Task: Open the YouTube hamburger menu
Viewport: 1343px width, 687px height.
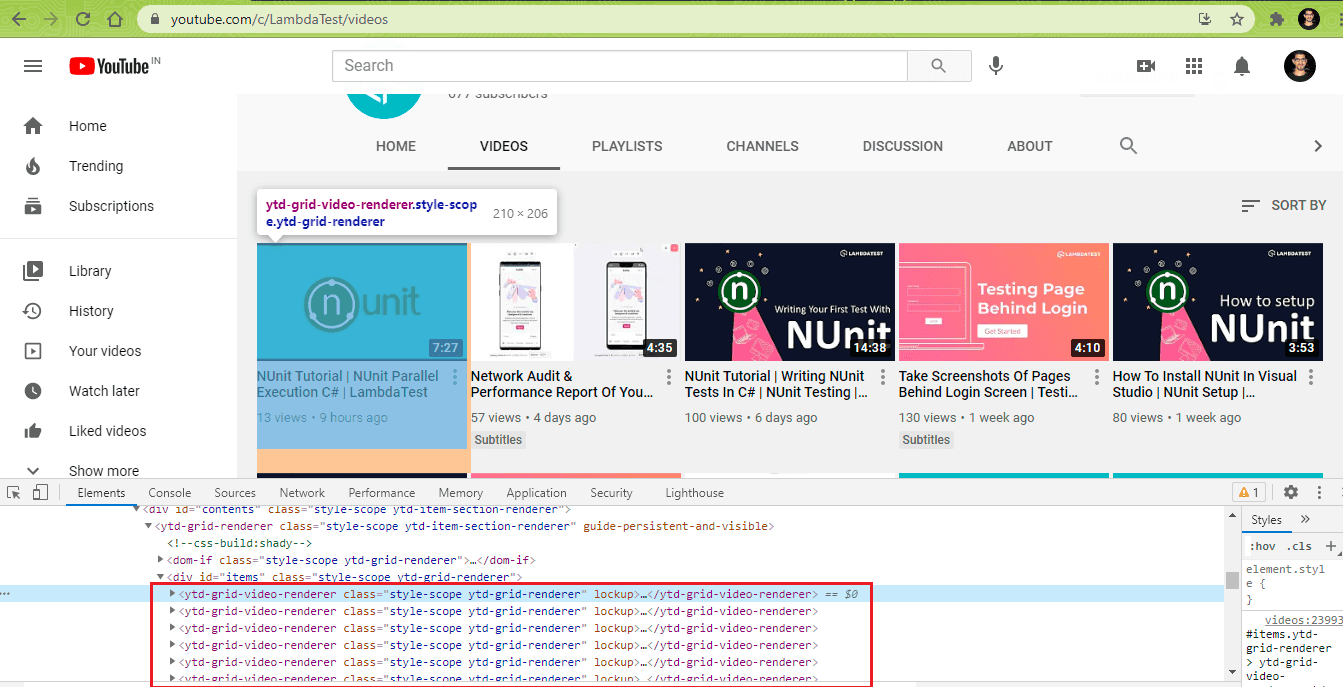Action: pos(33,65)
